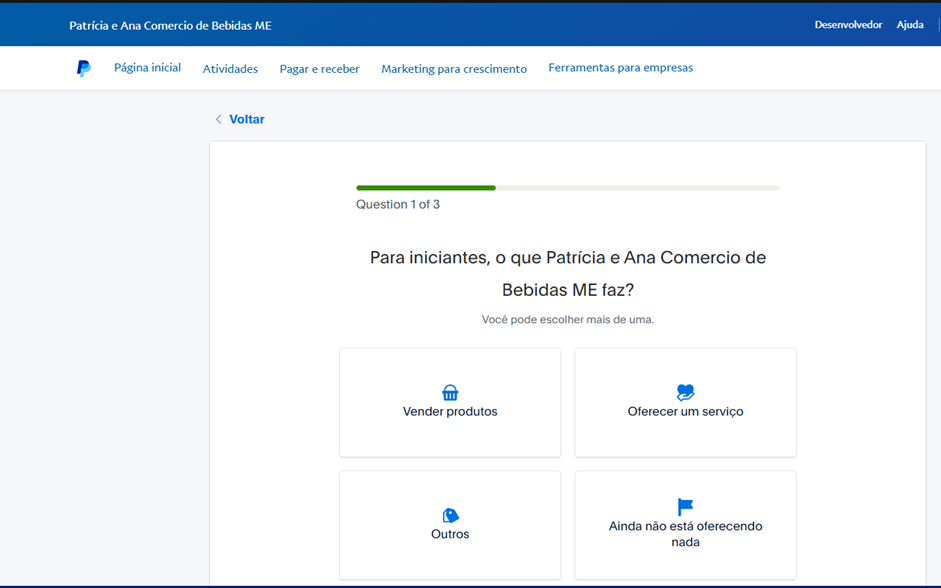Image resolution: width=941 pixels, height=588 pixels.
Task: Choose Ainda não está oferecendo nada card
Action: pyautogui.click(x=685, y=525)
